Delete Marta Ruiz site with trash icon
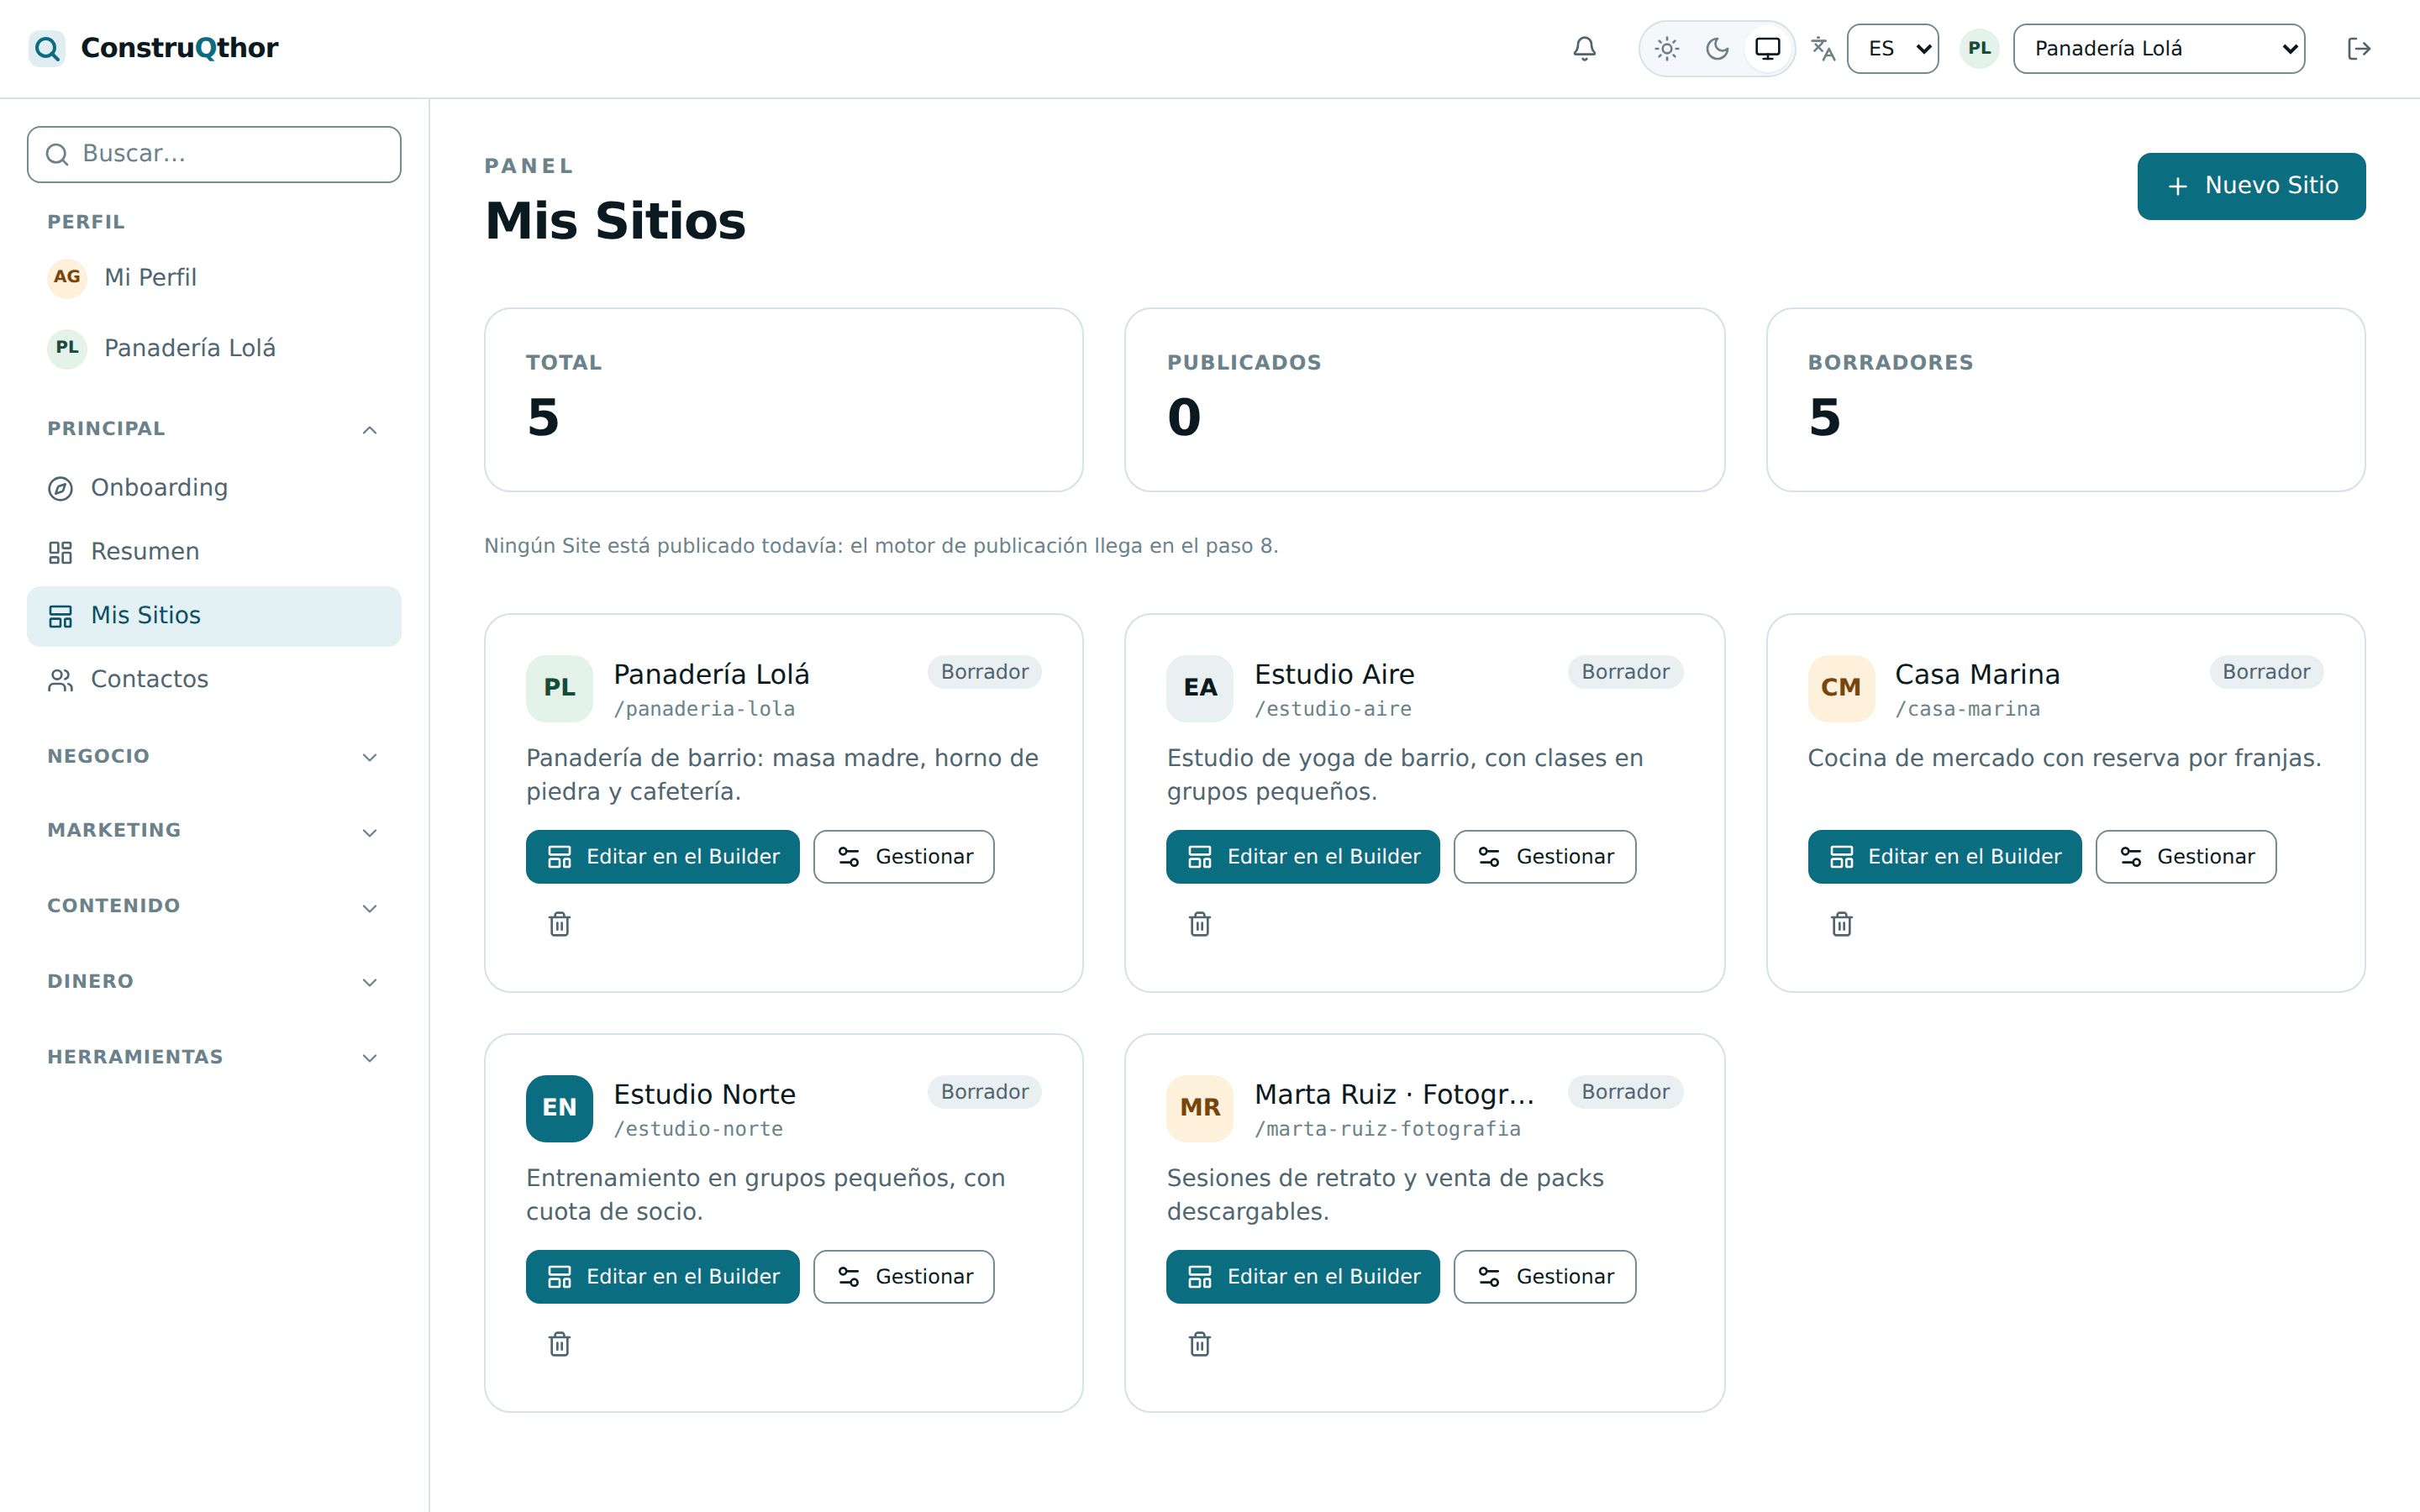The height and width of the screenshot is (1512, 2420). click(x=1200, y=1344)
